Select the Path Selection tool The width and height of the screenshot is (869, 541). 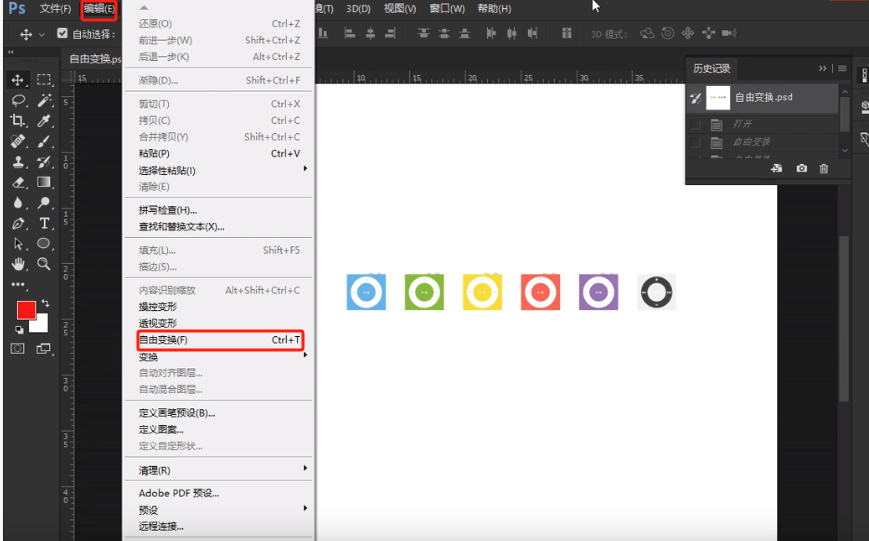pos(18,244)
